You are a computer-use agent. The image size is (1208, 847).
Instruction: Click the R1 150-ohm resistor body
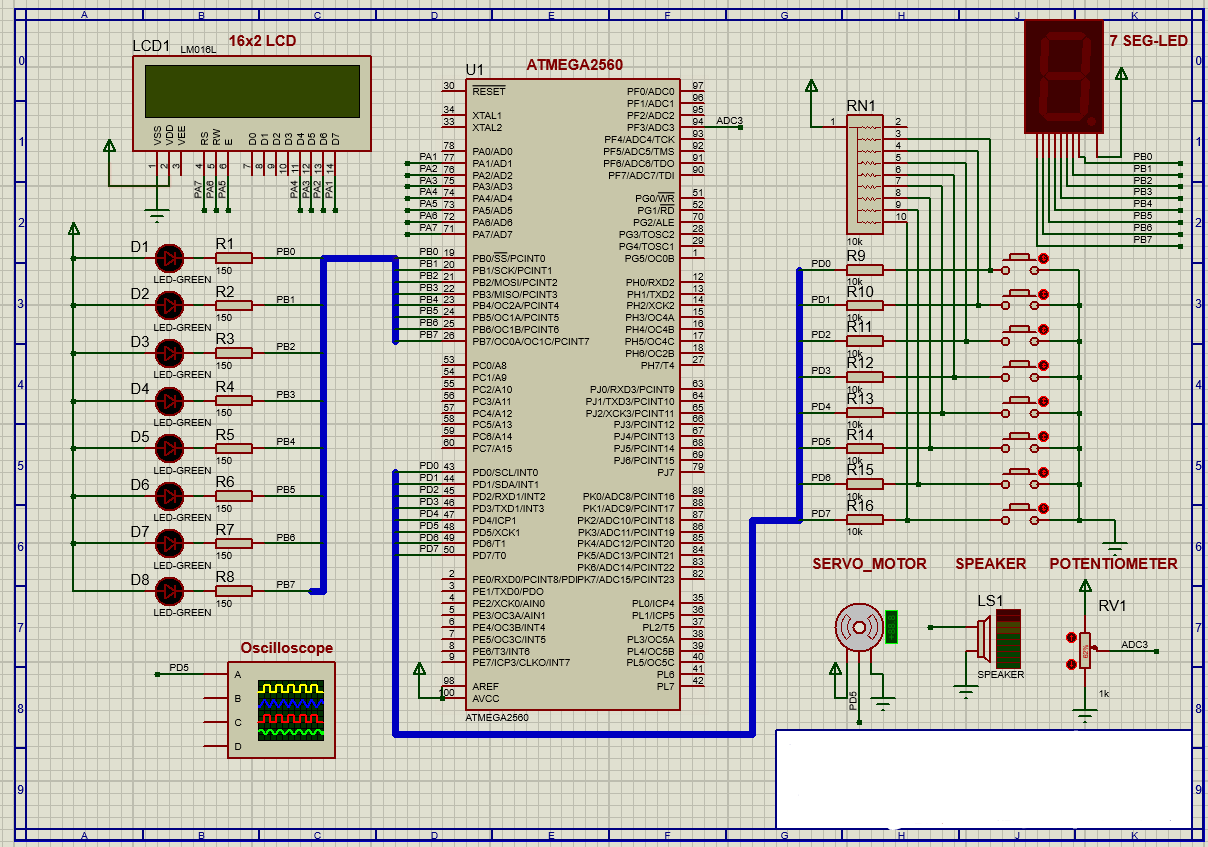234,257
